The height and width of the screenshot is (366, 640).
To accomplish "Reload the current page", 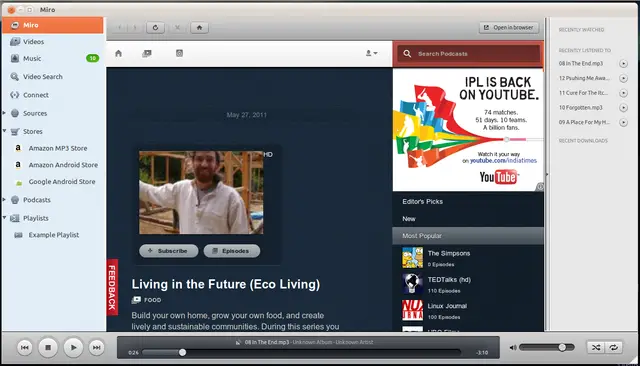I will click(x=156, y=27).
